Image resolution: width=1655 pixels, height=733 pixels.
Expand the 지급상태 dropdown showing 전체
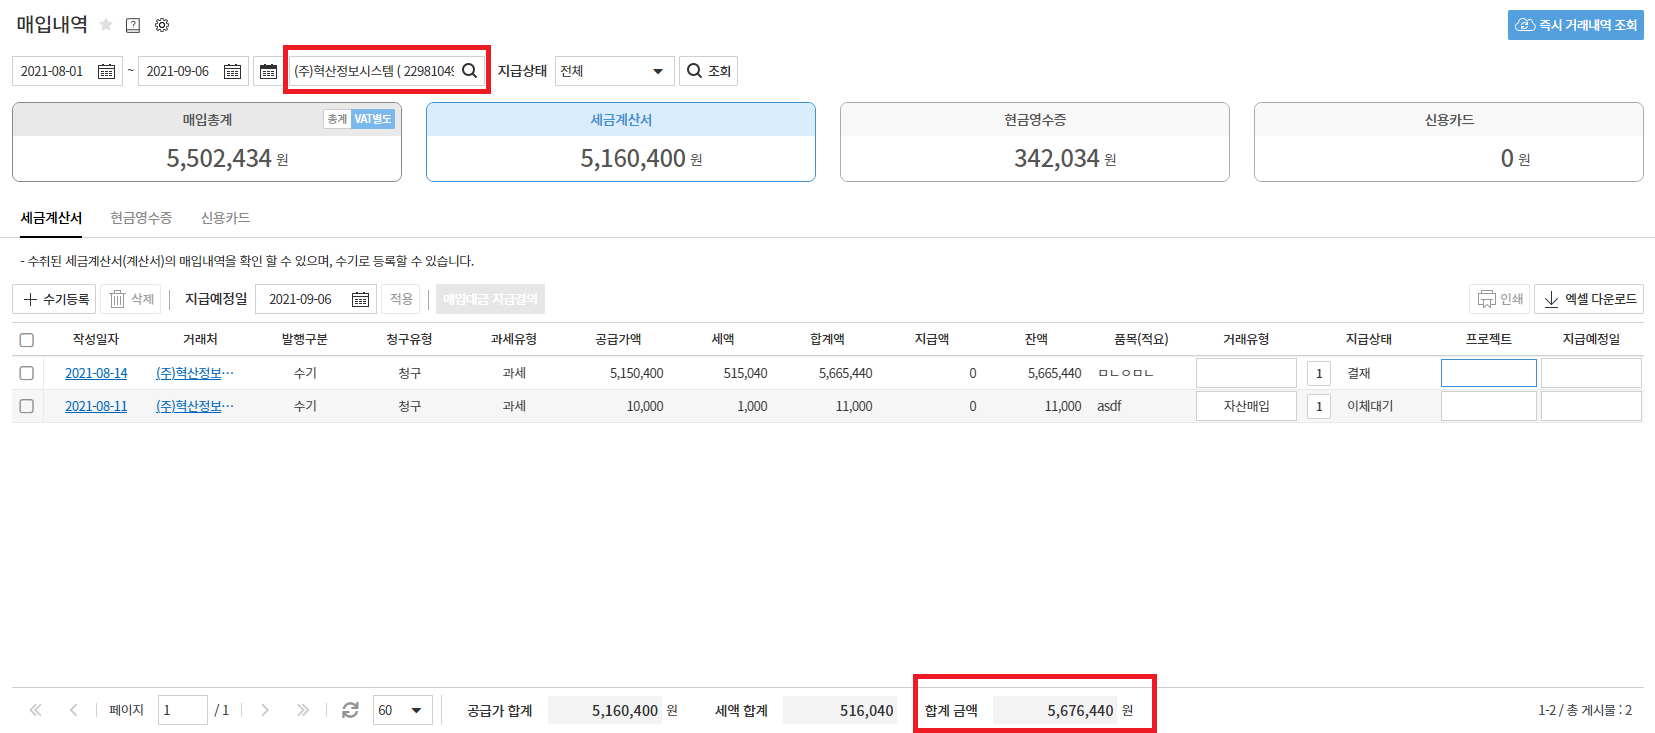[x=614, y=71]
